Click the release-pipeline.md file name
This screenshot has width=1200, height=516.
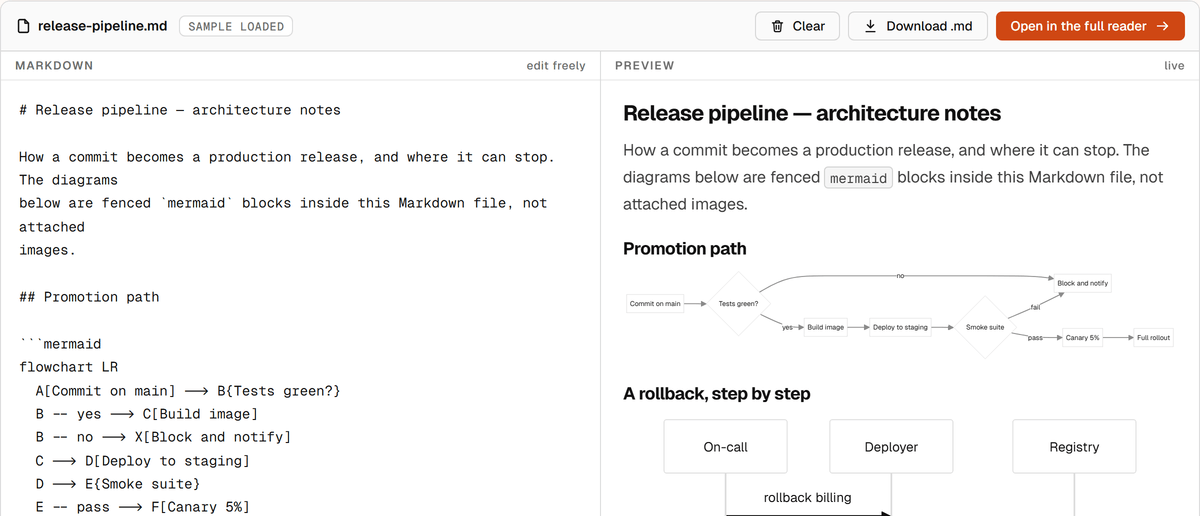[x=103, y=27]
